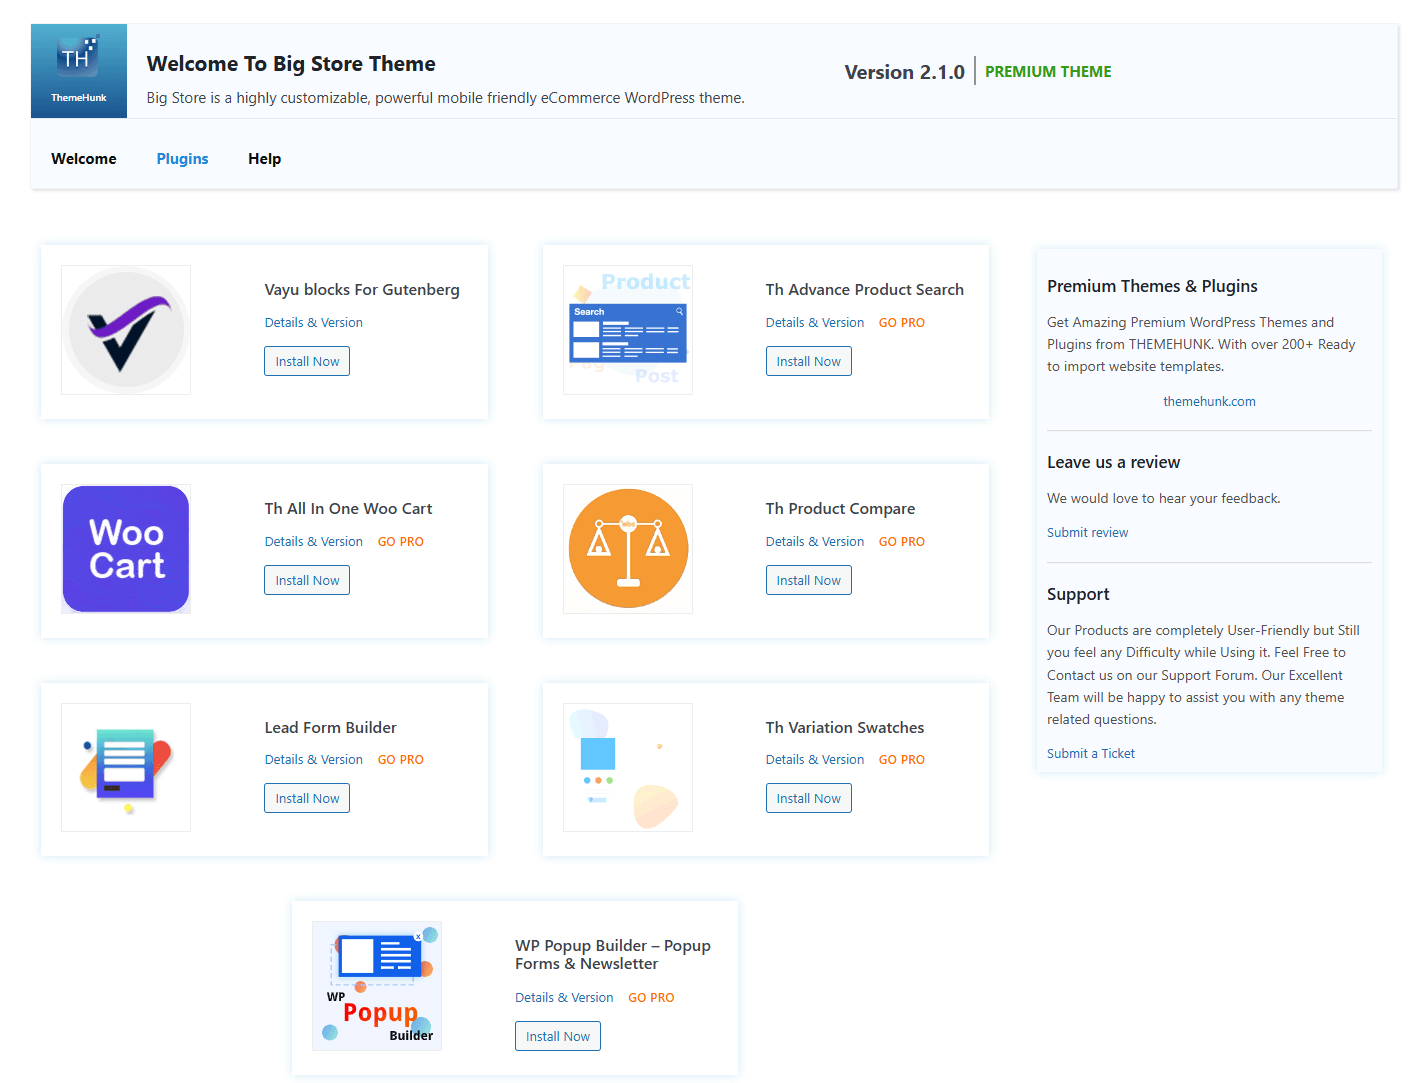Click the Support heading in sidebar

tap(1078, 594)
